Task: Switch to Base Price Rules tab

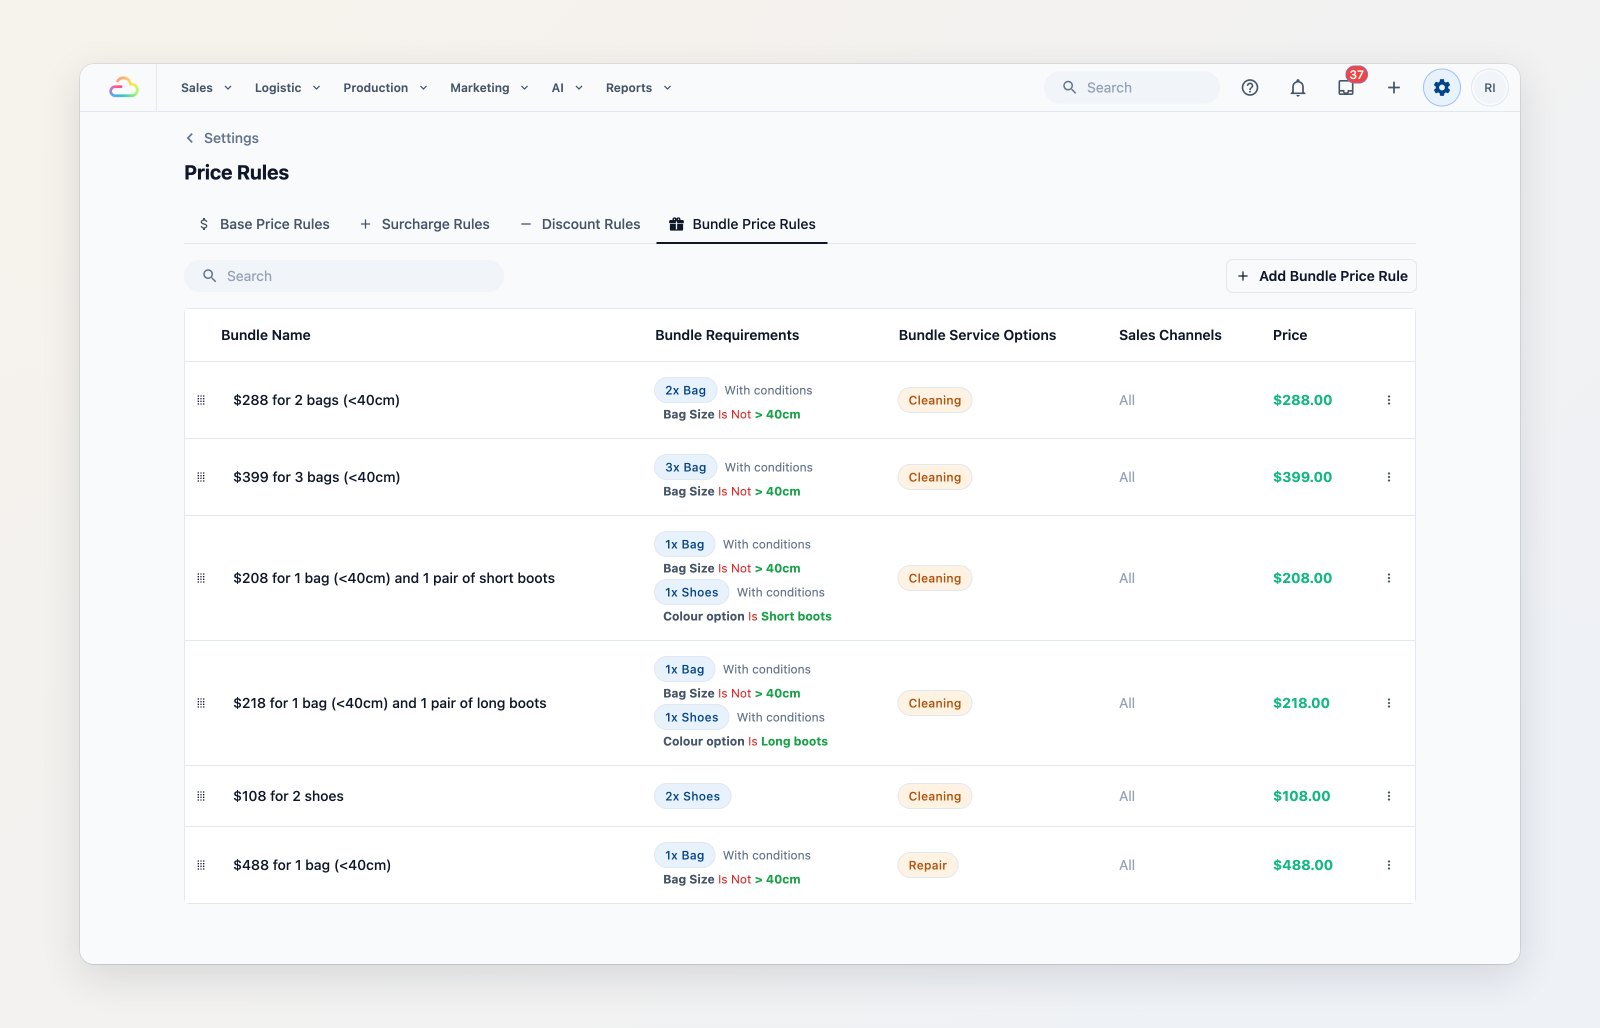Action: pos(264,224)
